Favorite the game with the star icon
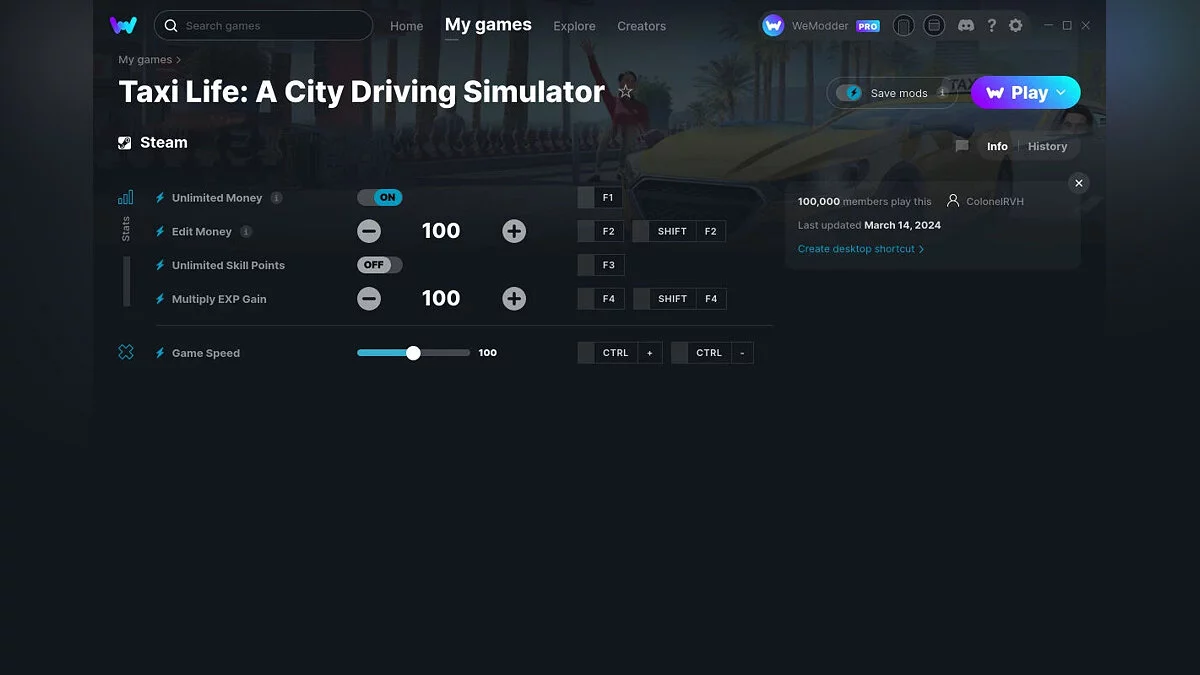Screen dimensions: 1200x675 (625, 92)
